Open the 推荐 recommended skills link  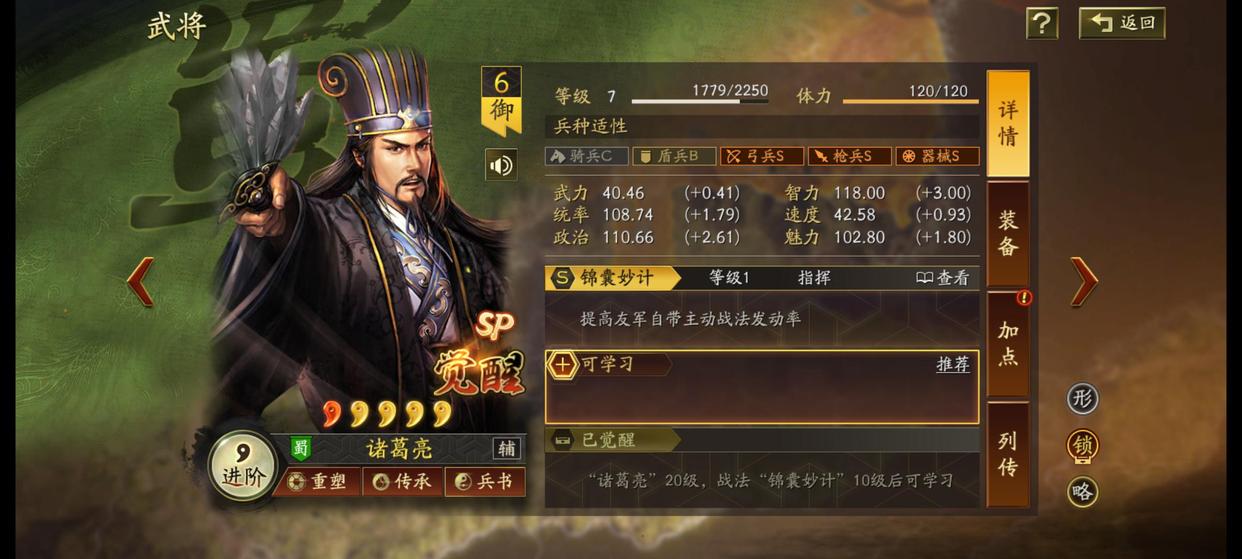pyautogui.click(x=953, y=365)
